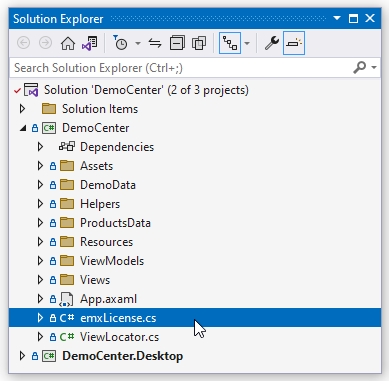
Task: Click the search magnifier icon
Action: pos(360,68)
